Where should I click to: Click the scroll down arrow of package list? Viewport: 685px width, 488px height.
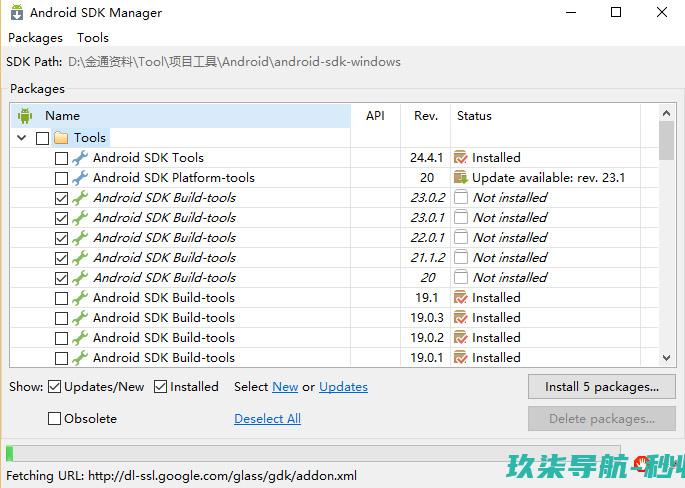click(x=667, y=358)
